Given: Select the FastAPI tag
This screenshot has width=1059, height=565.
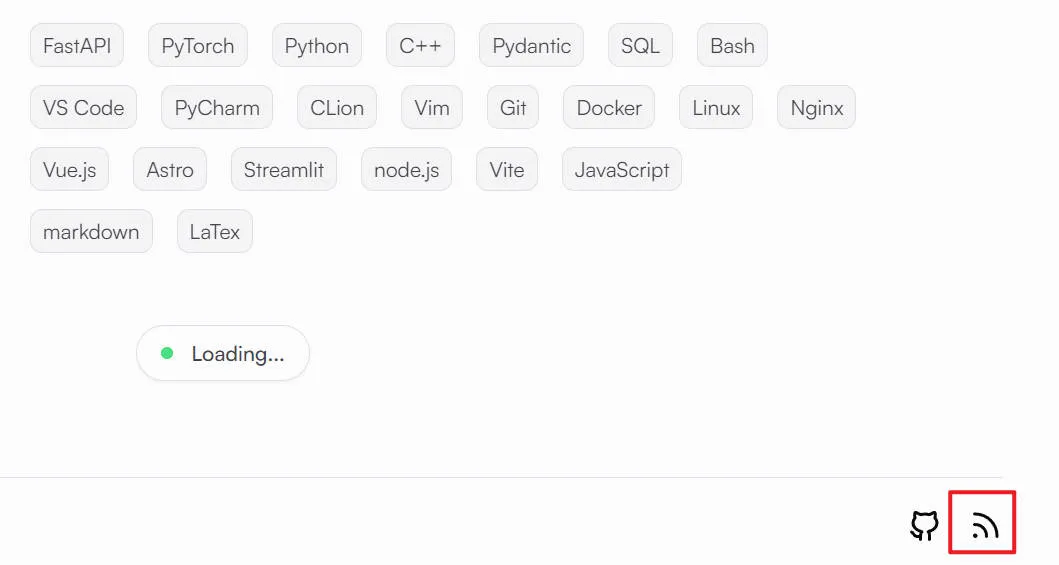Looking at the screenshot, I should (77, 45).
